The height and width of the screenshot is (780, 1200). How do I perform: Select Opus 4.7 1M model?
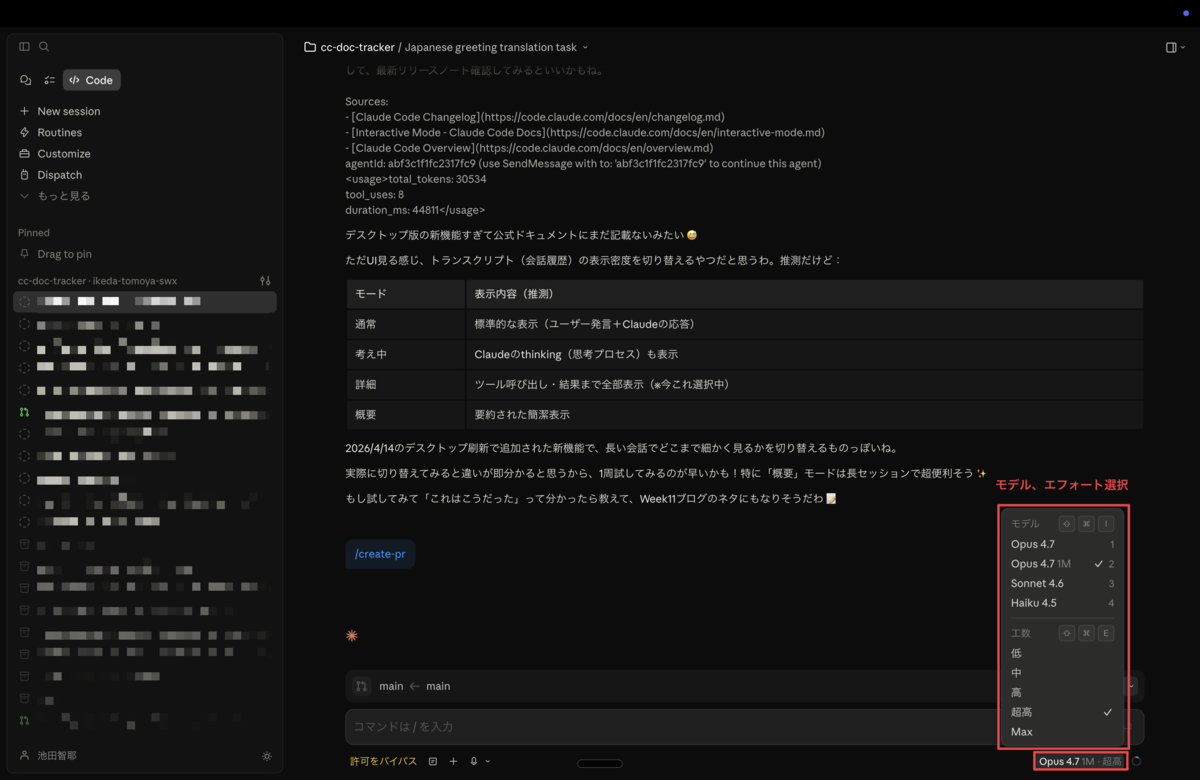pyautogui.click(x=1062, y=564)
